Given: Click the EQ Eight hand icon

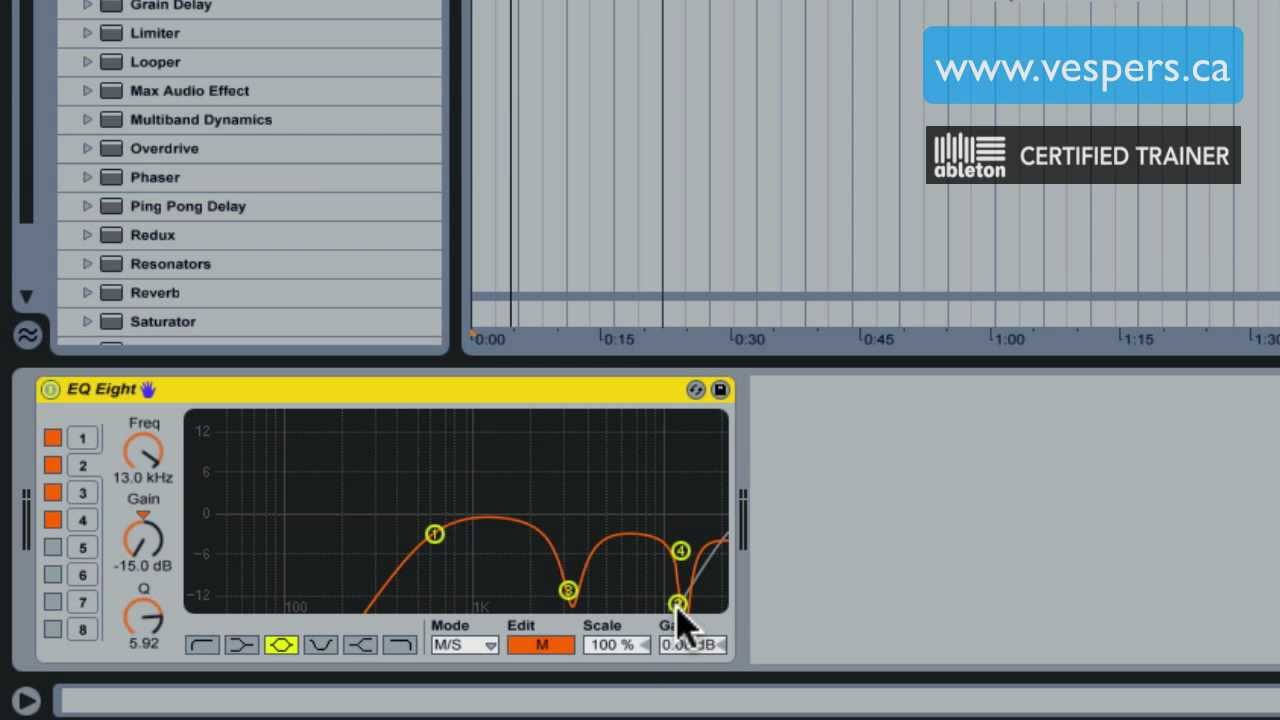Looking at the screenshot, I should point(148,389).
